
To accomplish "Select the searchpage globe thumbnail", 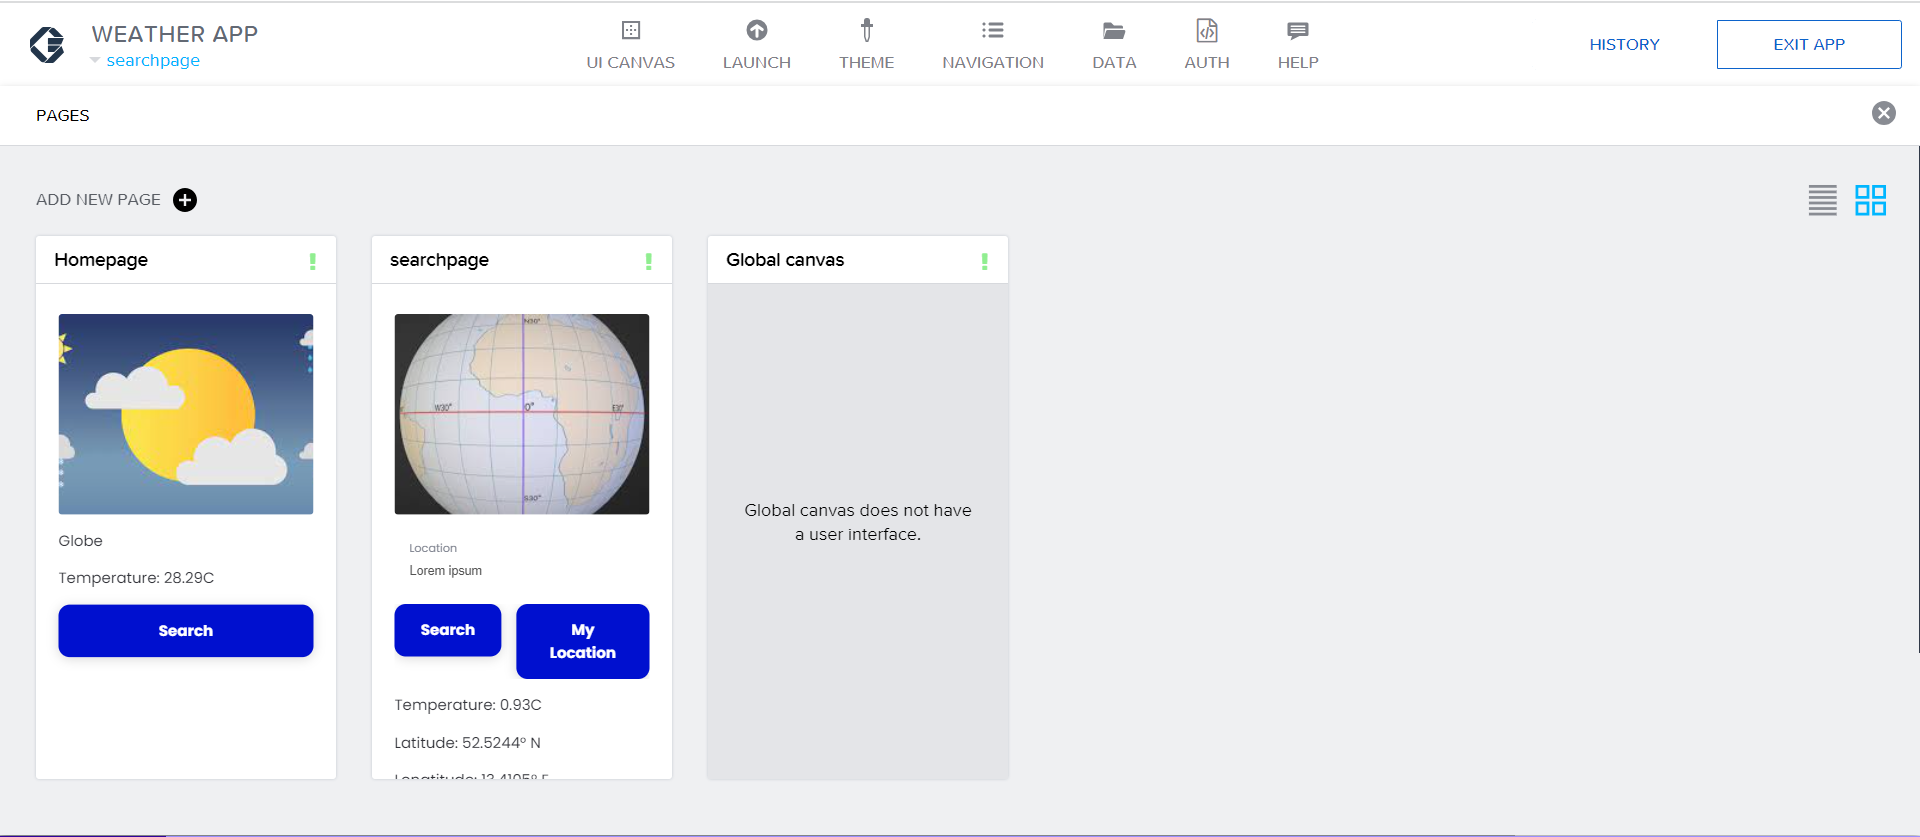I will click(522, 414).
